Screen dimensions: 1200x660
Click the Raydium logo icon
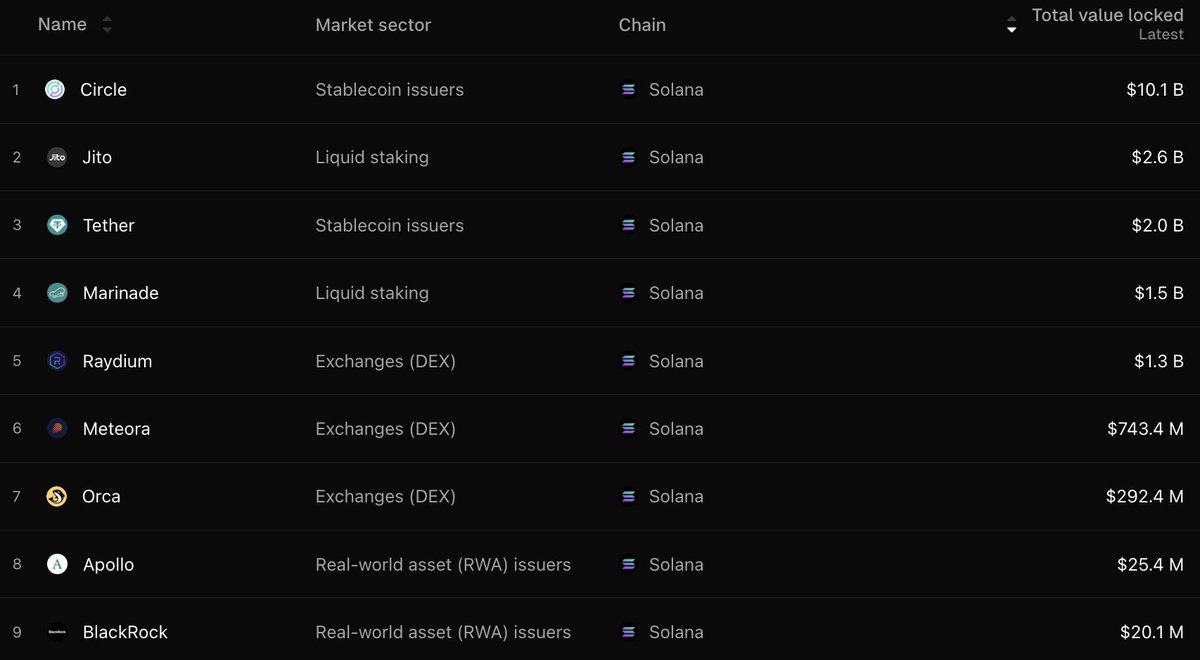click(x=56, y=361)
